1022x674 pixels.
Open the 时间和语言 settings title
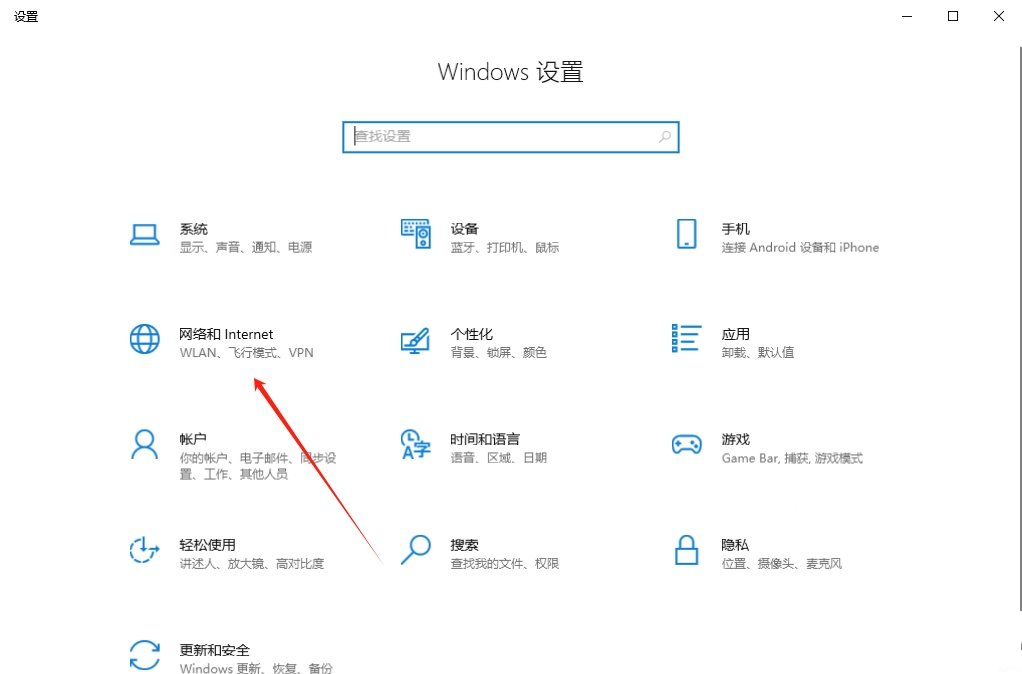(x=485, y=439)
